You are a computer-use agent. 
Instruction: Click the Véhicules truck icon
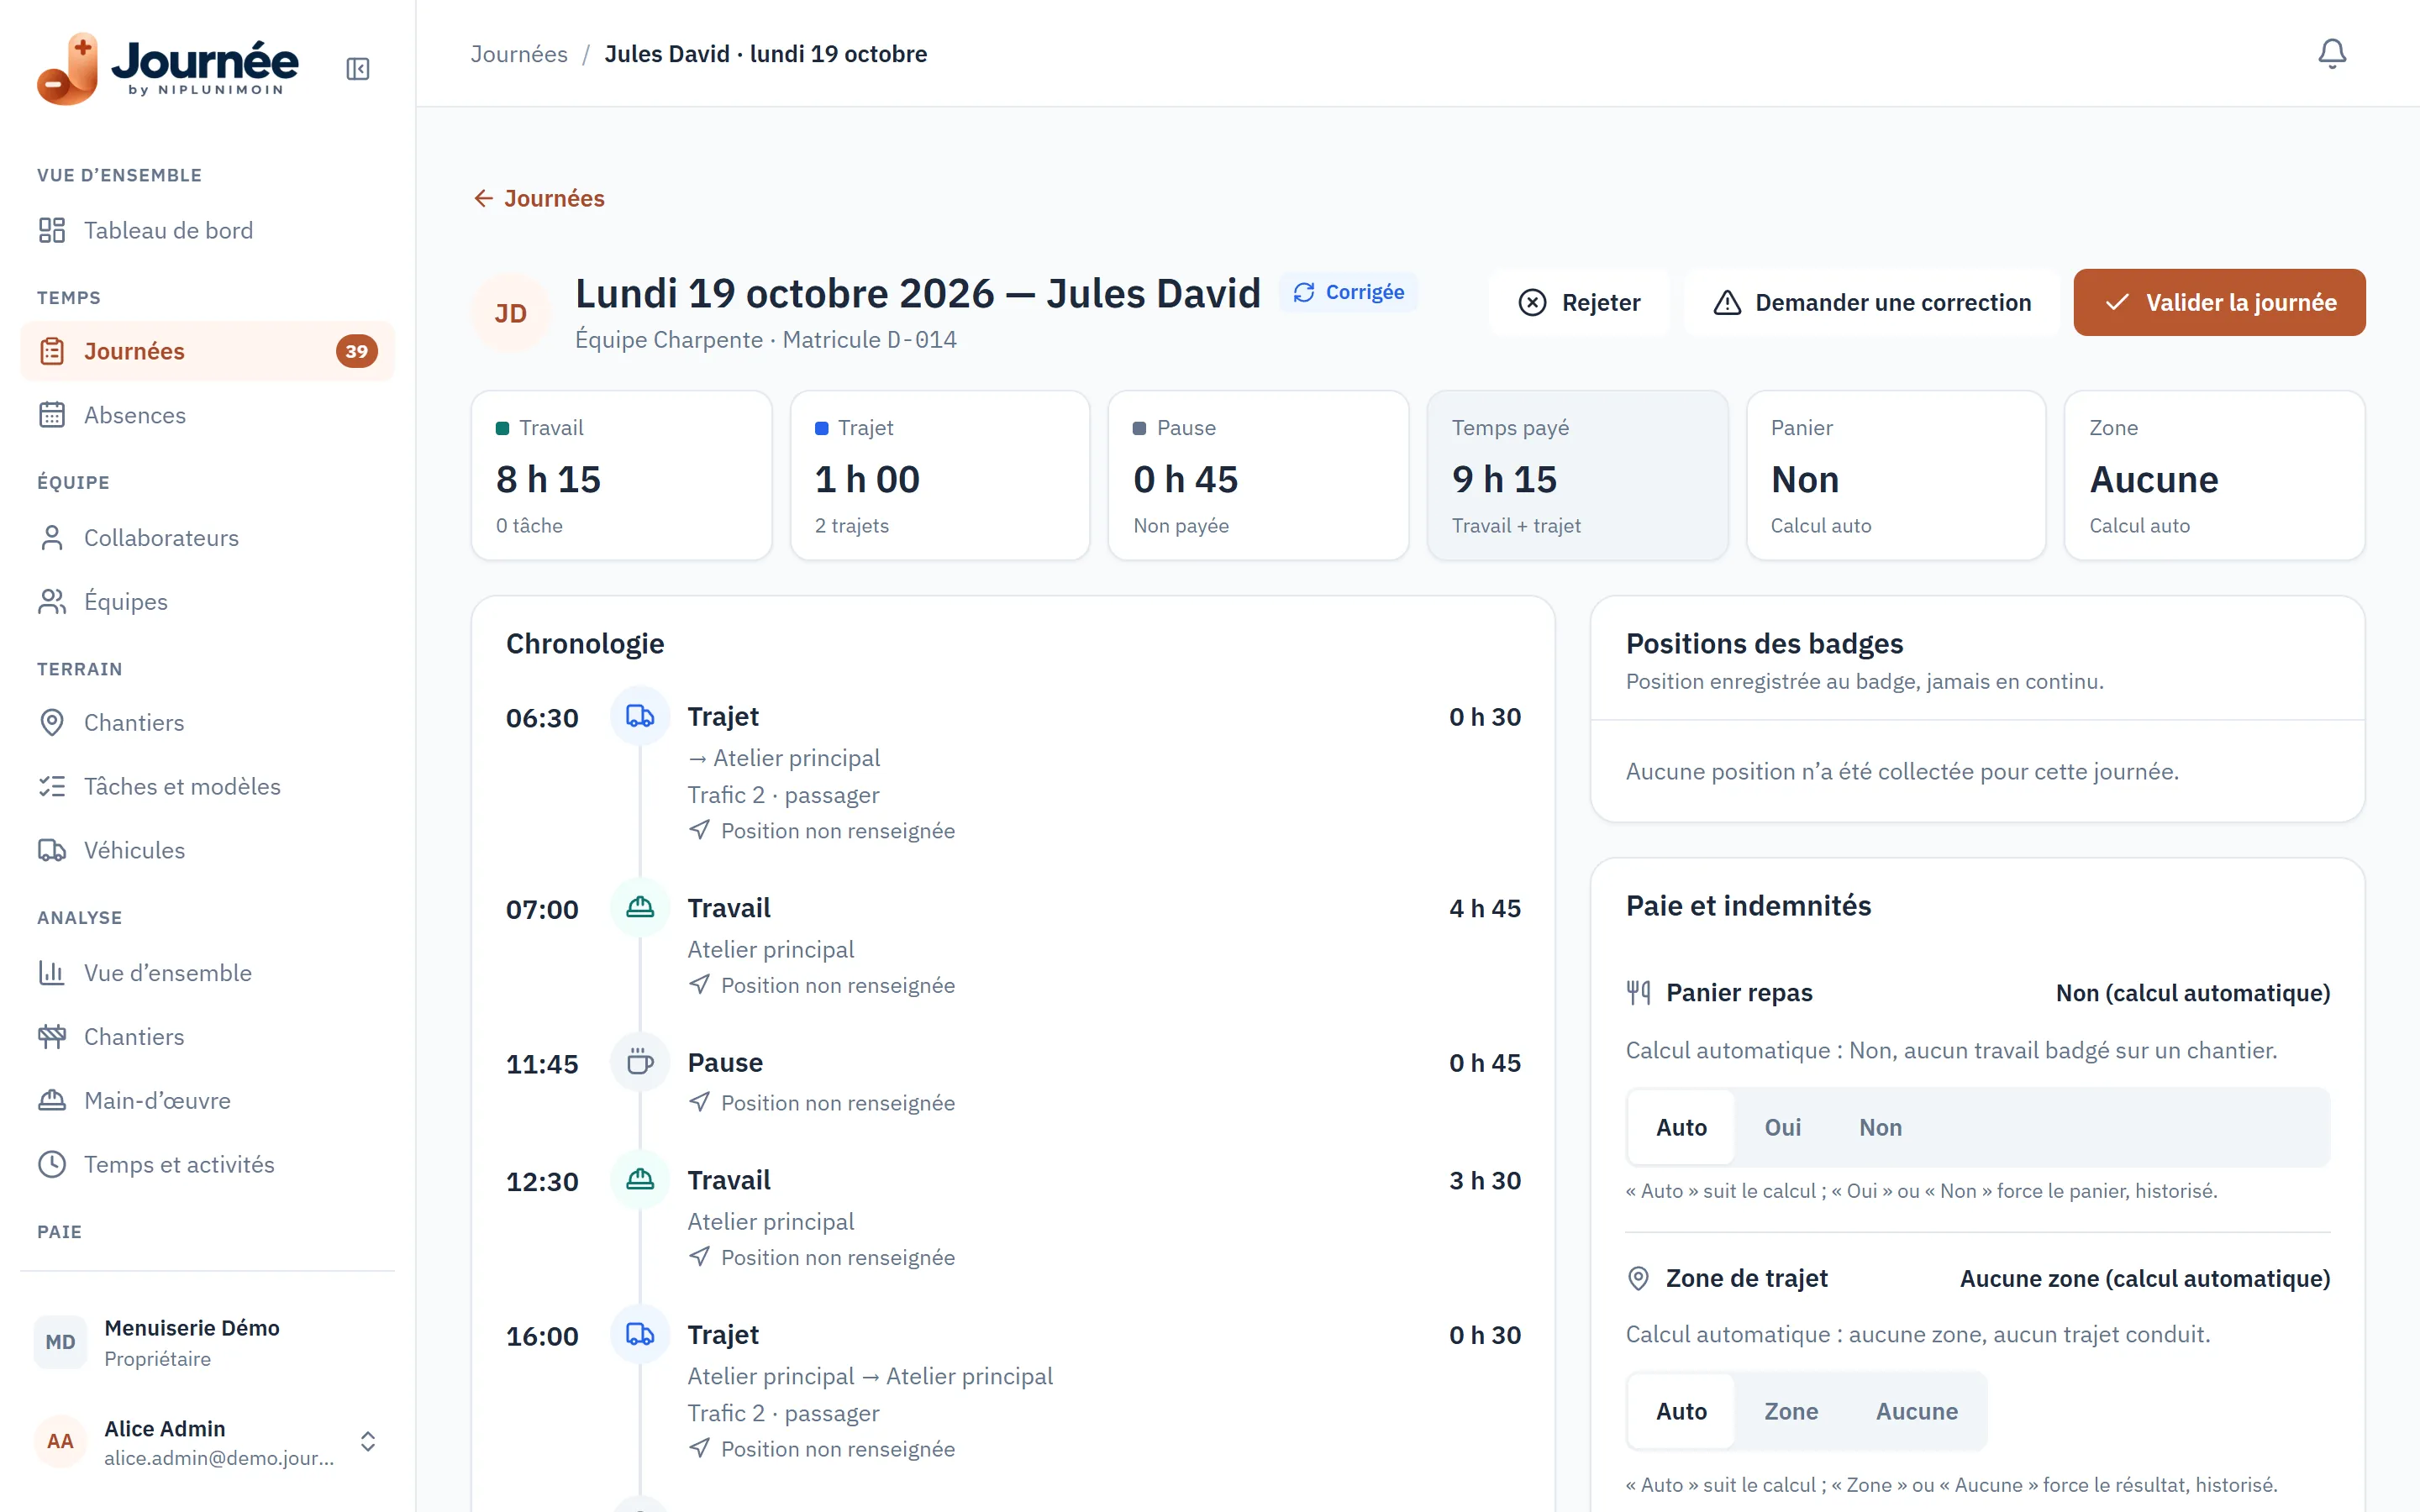coord(52,851)
